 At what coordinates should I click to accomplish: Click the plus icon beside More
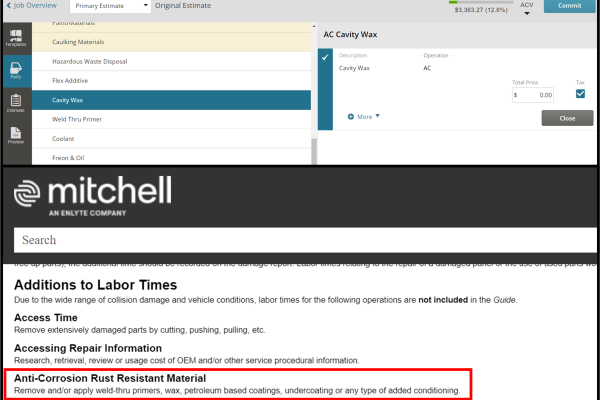click(x=350, y=116)
